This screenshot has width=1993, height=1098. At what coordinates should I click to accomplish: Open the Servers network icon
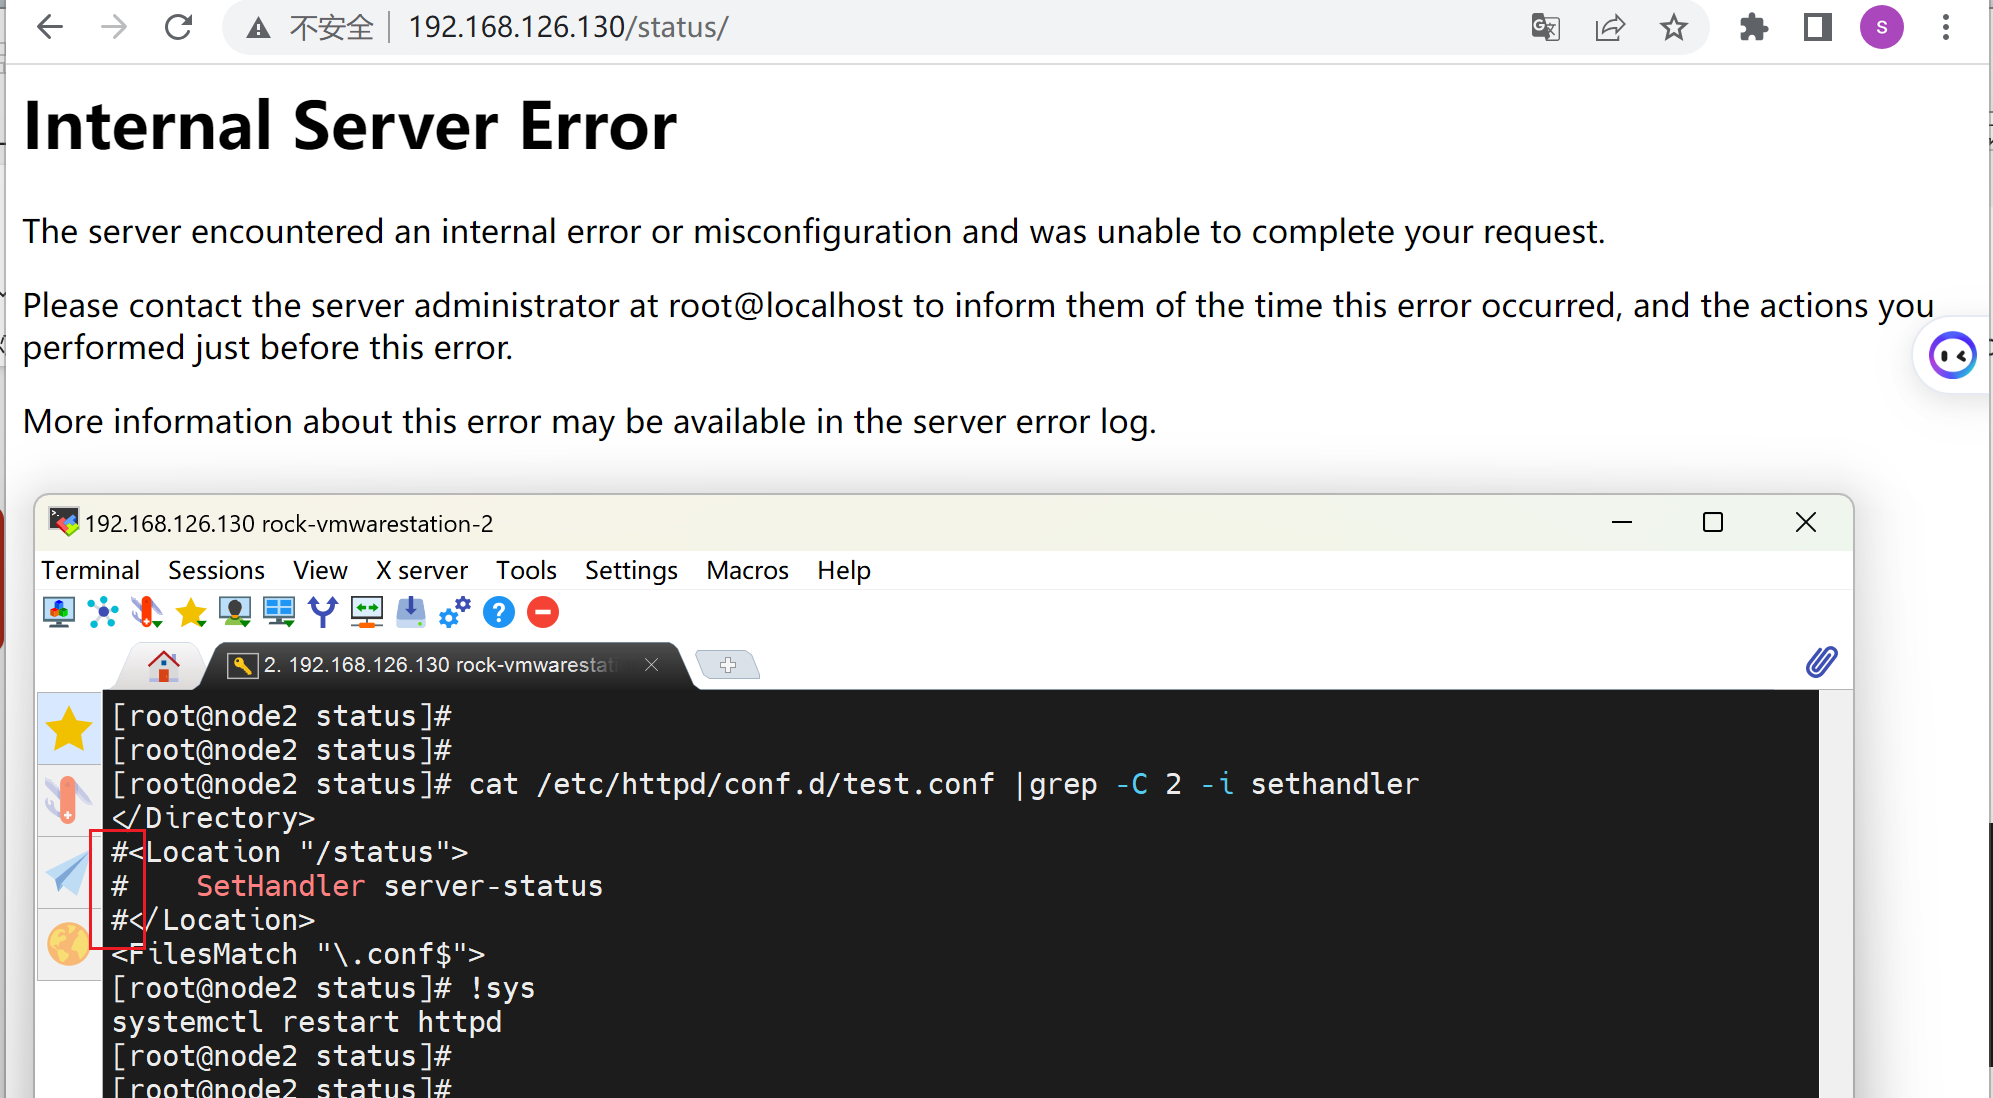[x=103, y=612]
